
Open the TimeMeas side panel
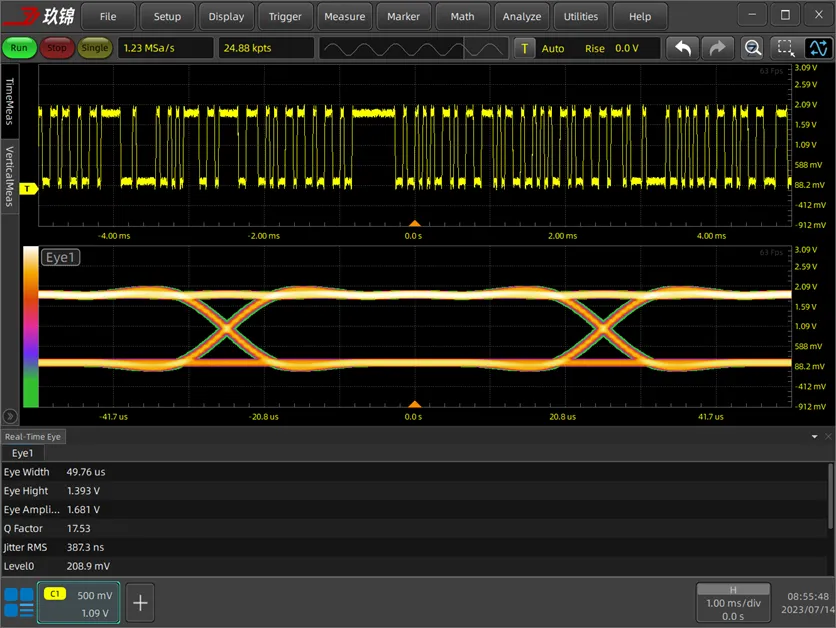10,102
